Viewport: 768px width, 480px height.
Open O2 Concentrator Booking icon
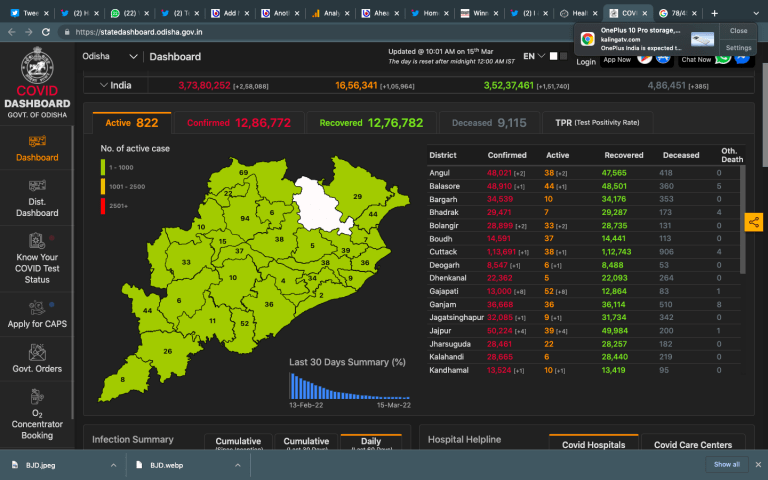pos(37,396)
